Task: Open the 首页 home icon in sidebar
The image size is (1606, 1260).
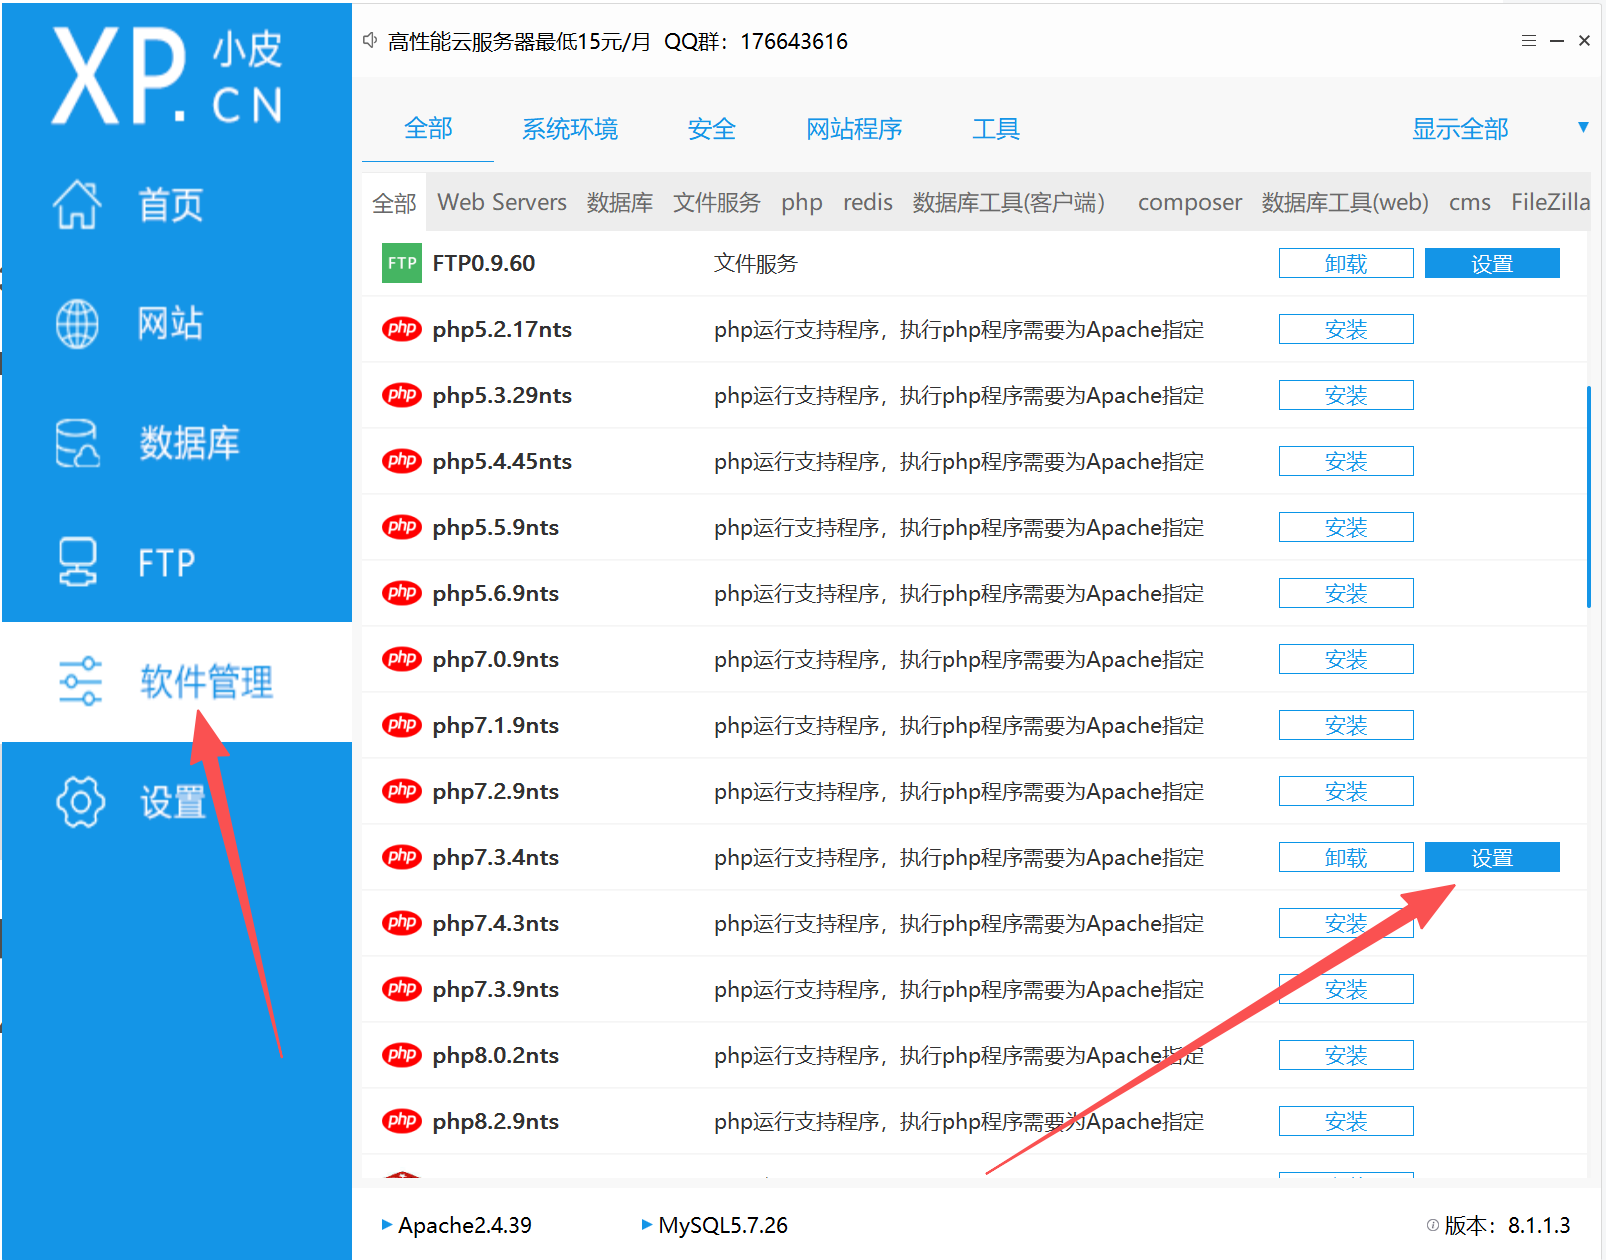Action: [x=77, y=204]
